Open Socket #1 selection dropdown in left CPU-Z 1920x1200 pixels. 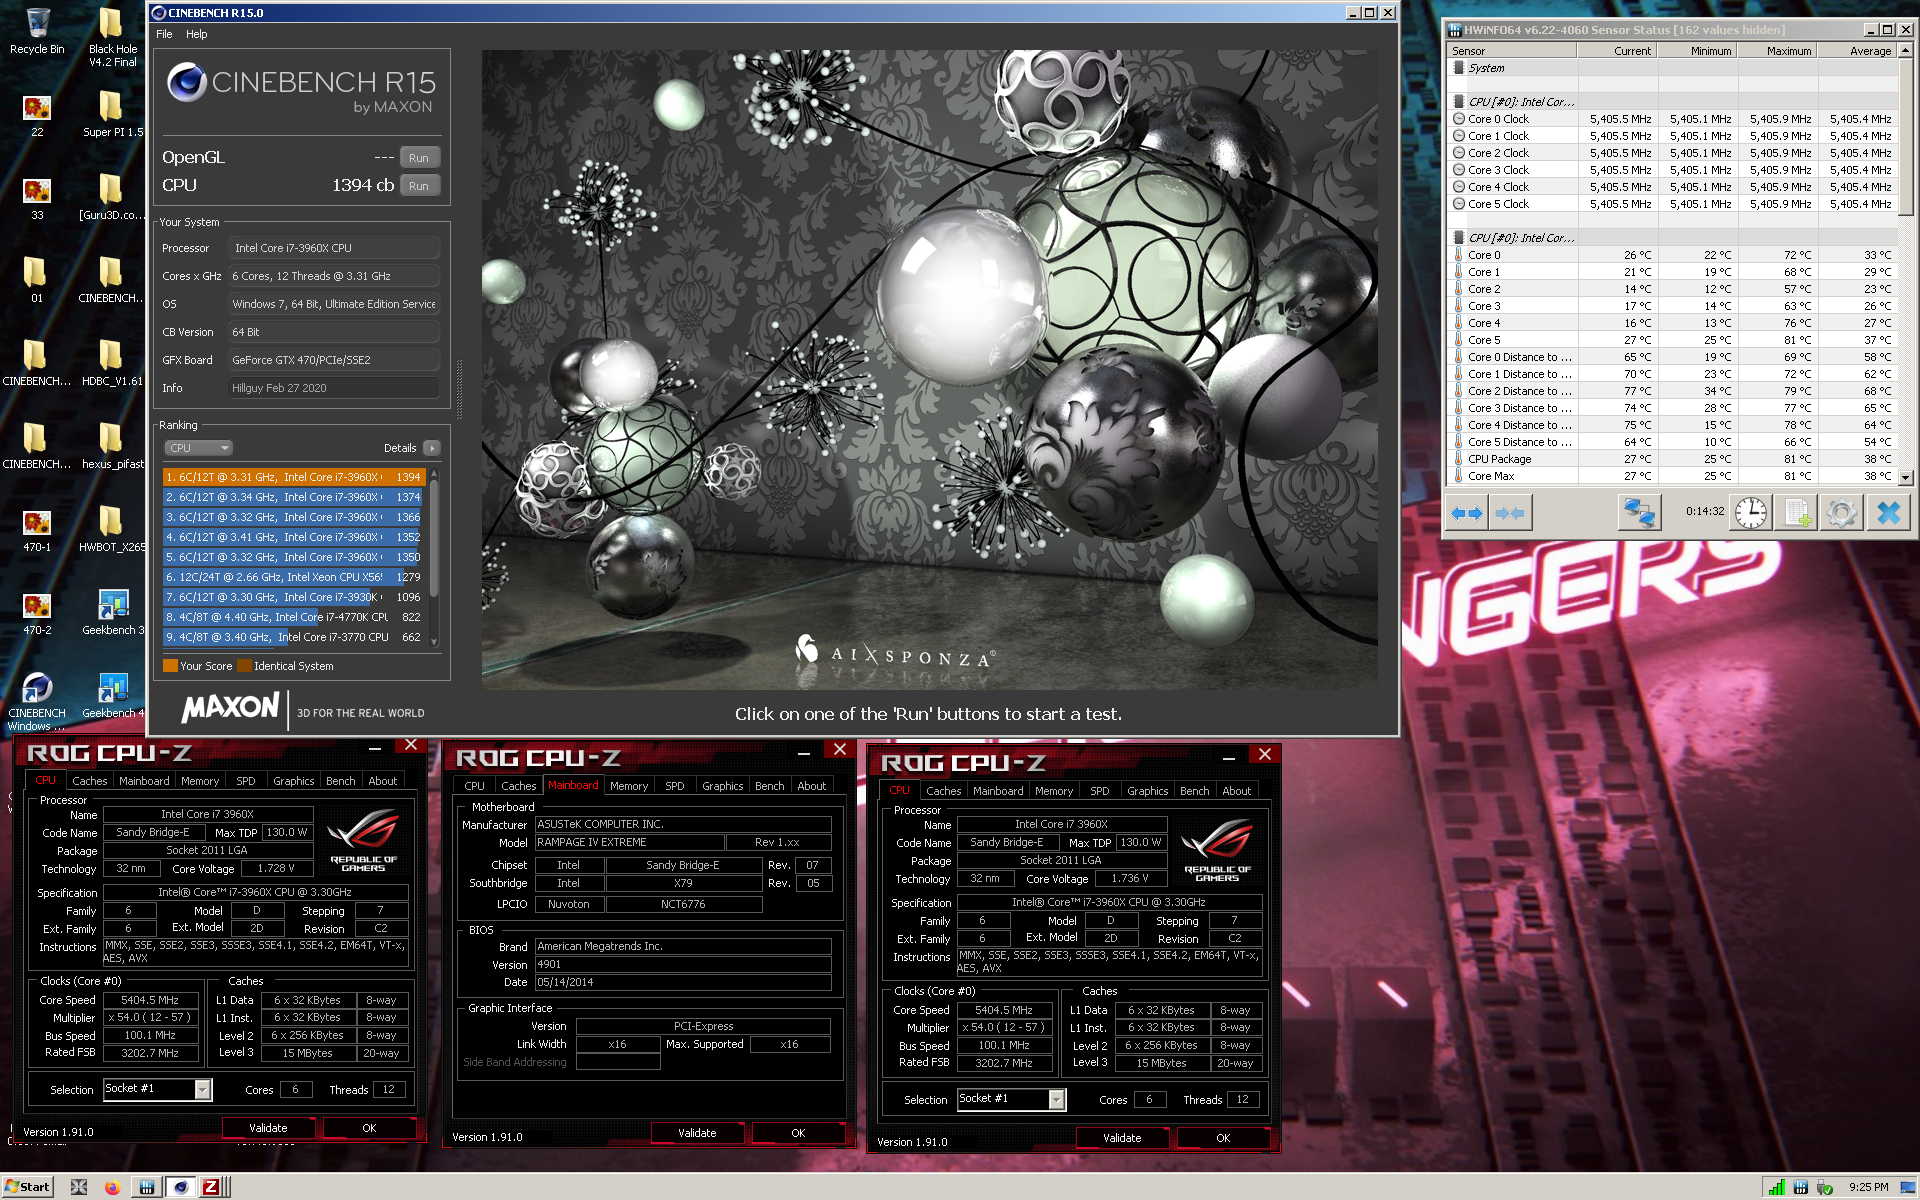click(202, 1089)
